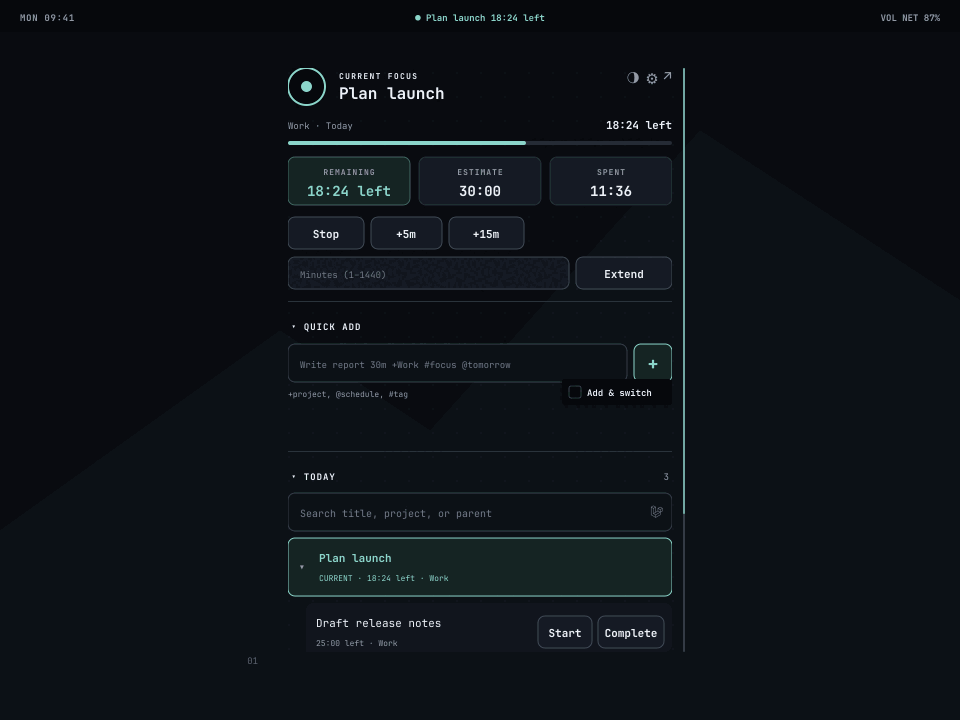The image size is (960, 720).
Task: Toggle the half-circle theme contrast icon
Action: (633, 77)
